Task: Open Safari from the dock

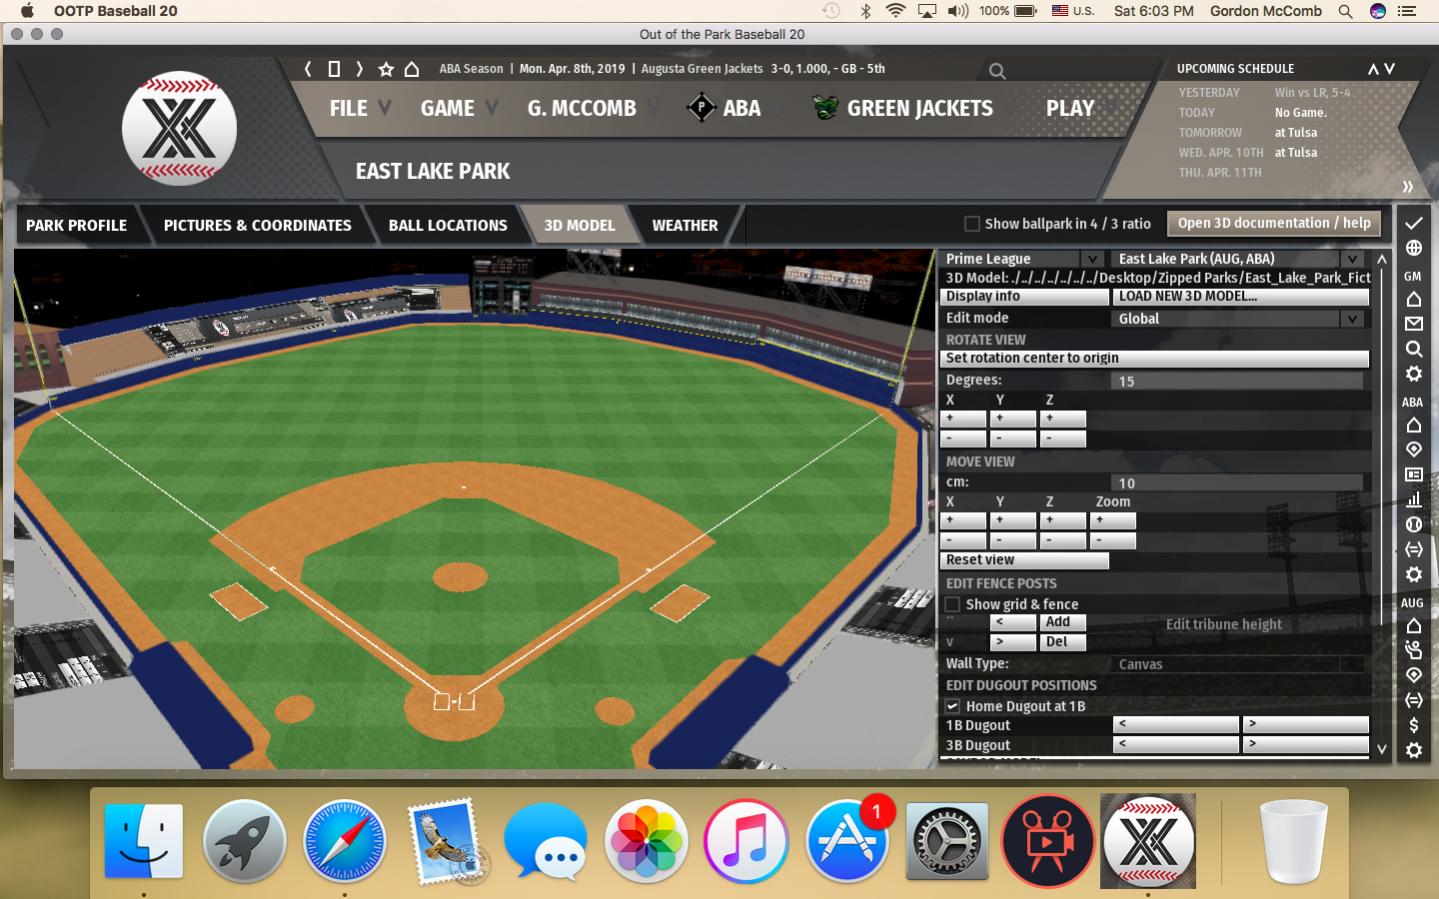Action: [x=344, y=841]
